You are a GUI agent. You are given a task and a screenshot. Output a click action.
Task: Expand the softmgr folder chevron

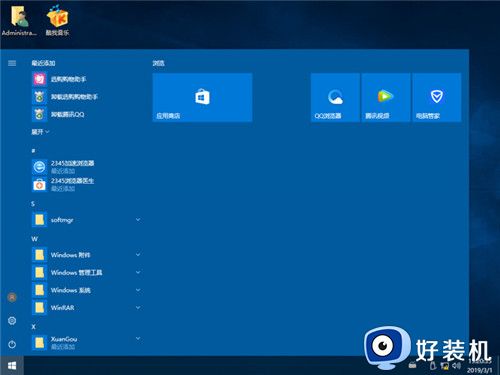tap(138, 220)
